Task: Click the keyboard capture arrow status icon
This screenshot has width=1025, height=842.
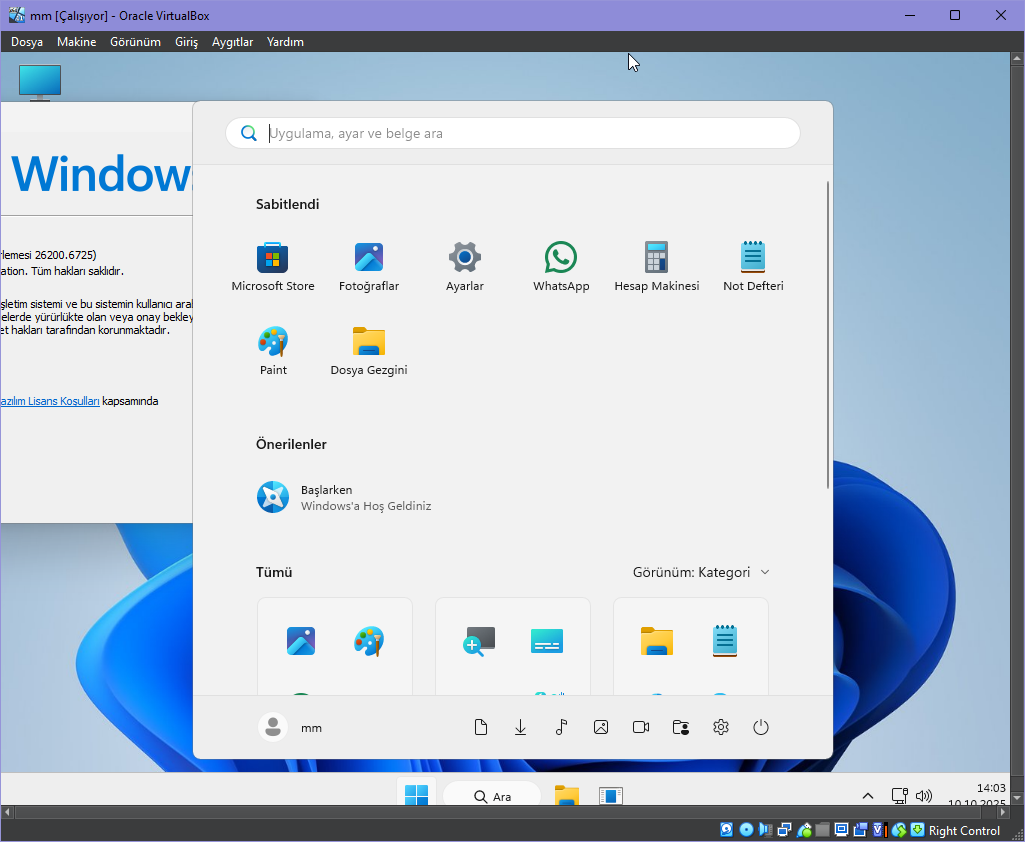Action: (917, 830)
